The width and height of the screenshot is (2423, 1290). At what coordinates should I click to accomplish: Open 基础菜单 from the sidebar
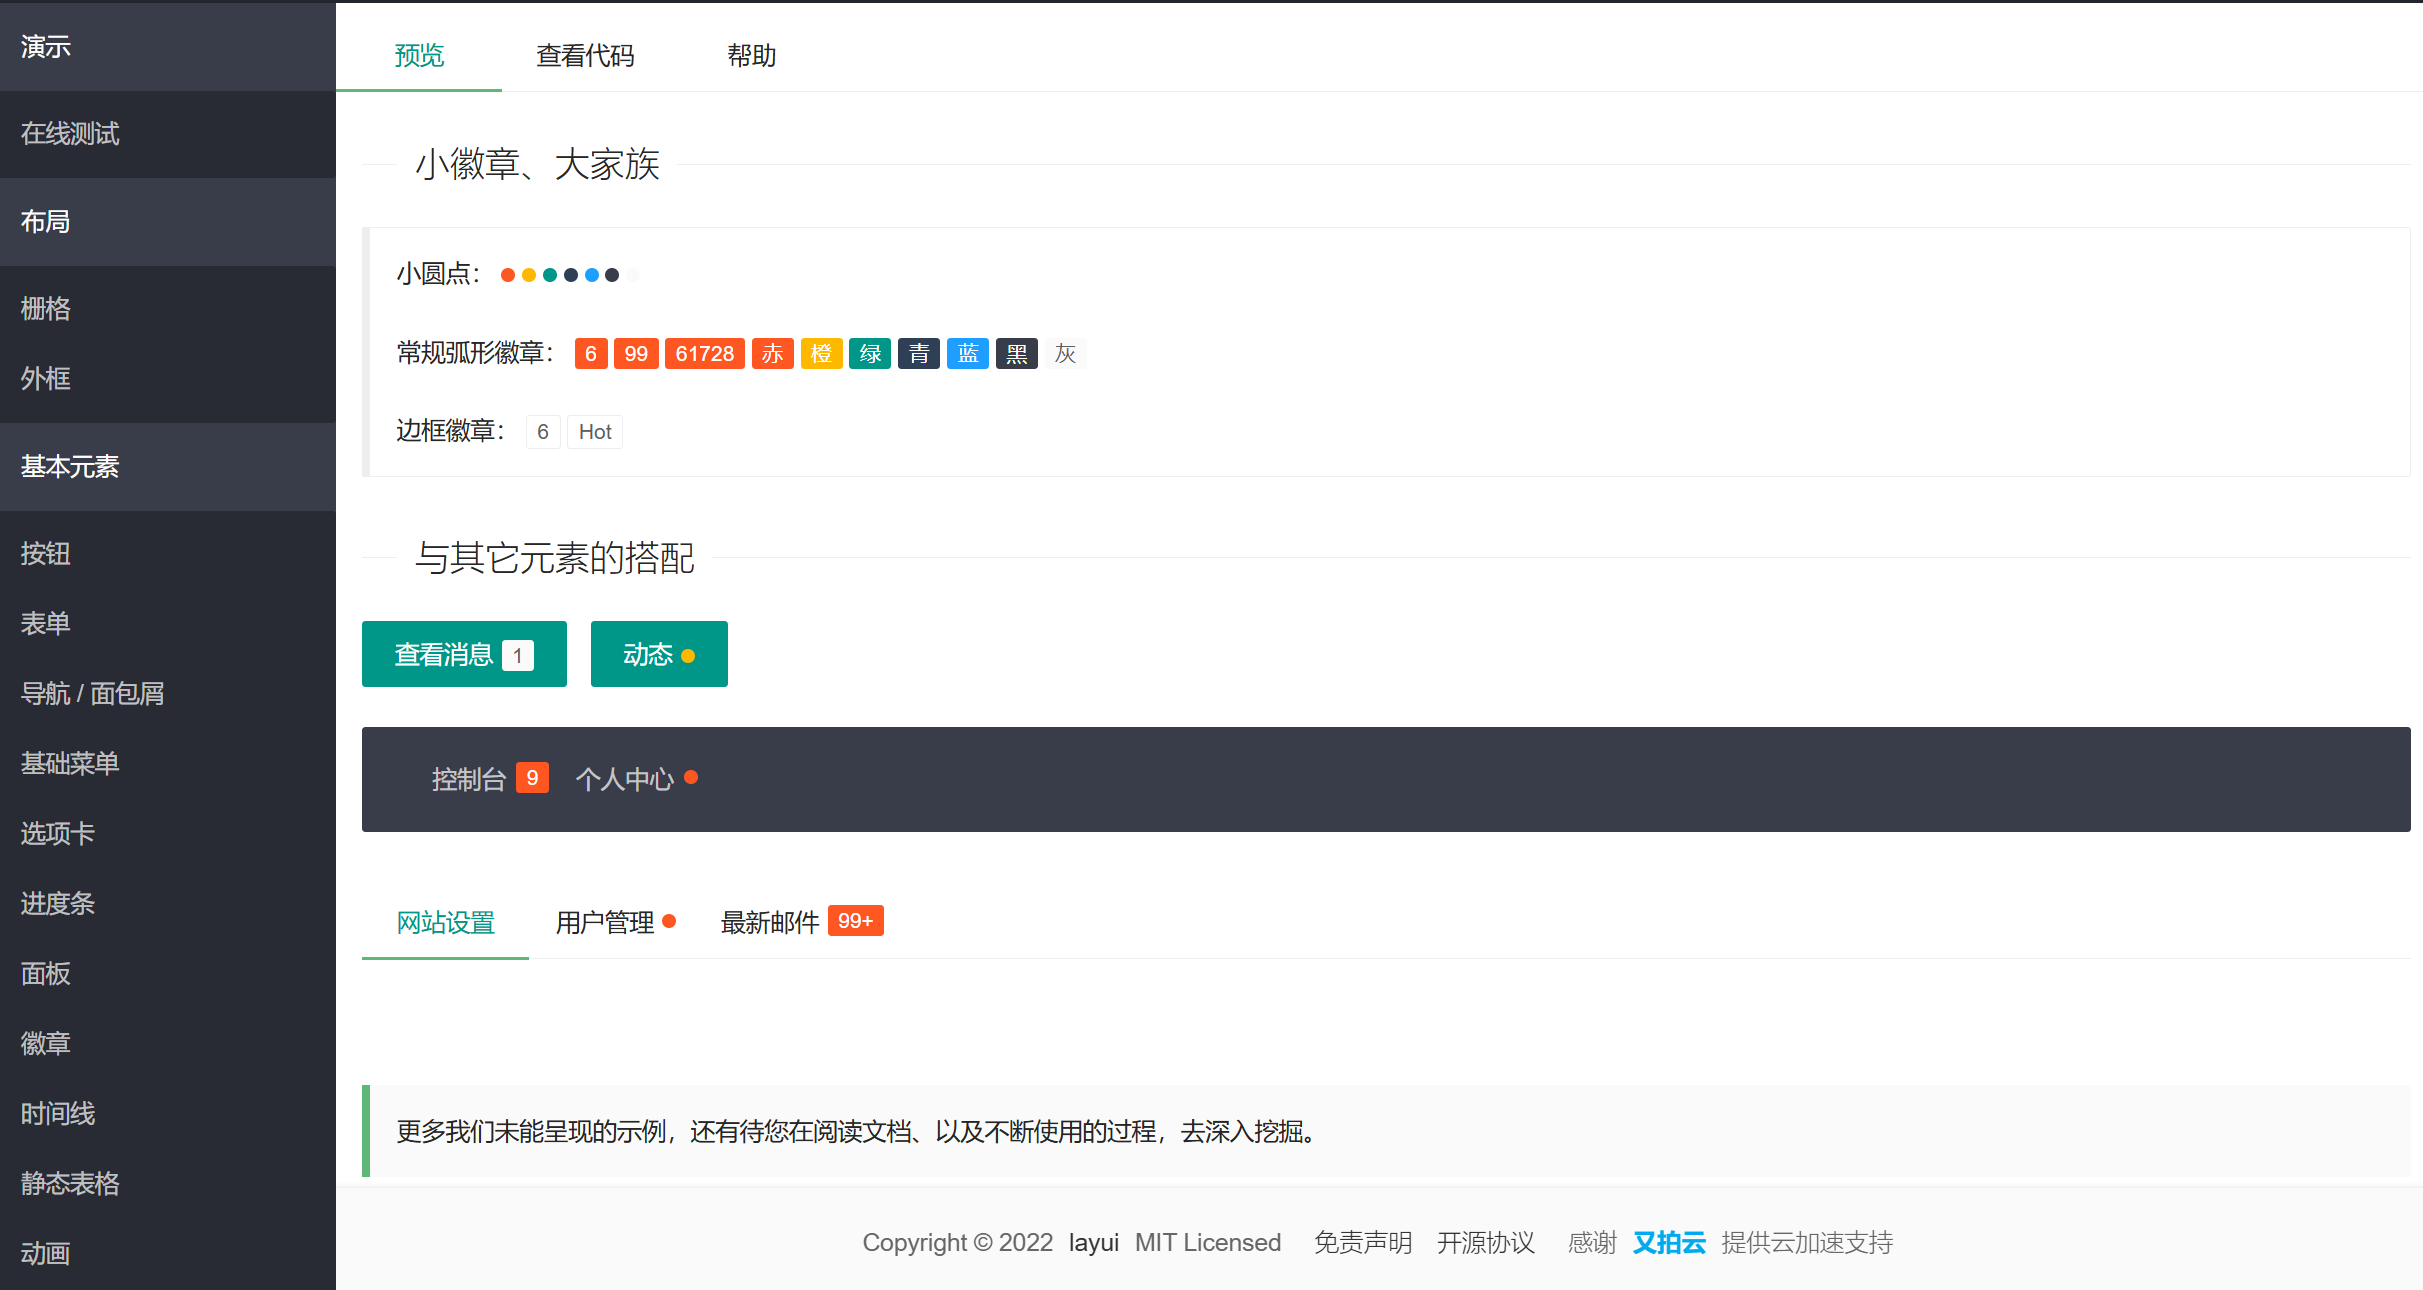(68, 763)
